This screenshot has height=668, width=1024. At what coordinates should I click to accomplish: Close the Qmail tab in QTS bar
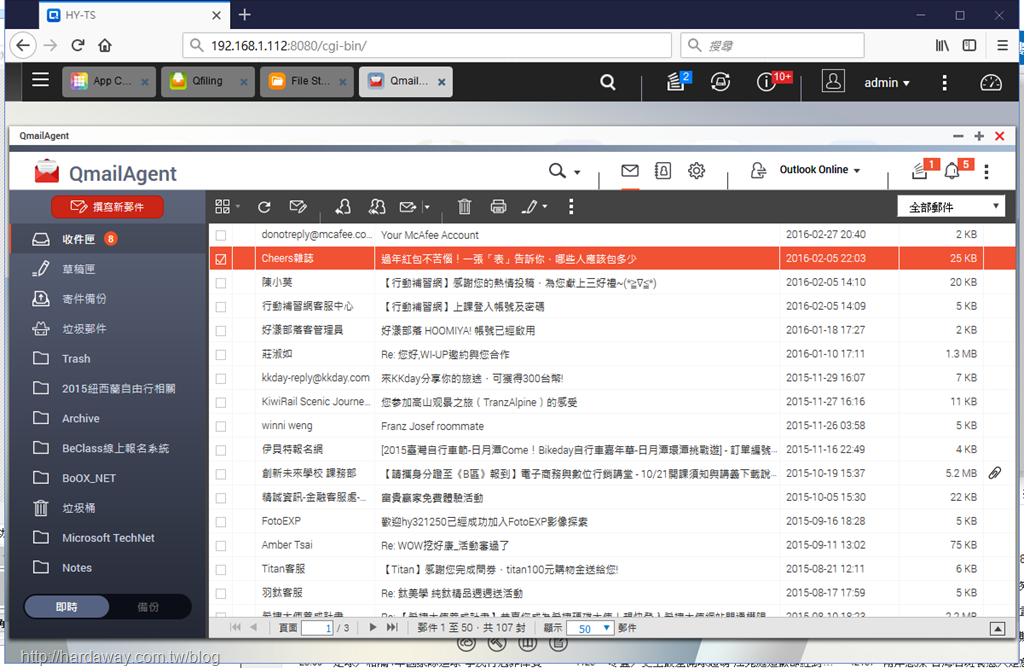[441, 82]
